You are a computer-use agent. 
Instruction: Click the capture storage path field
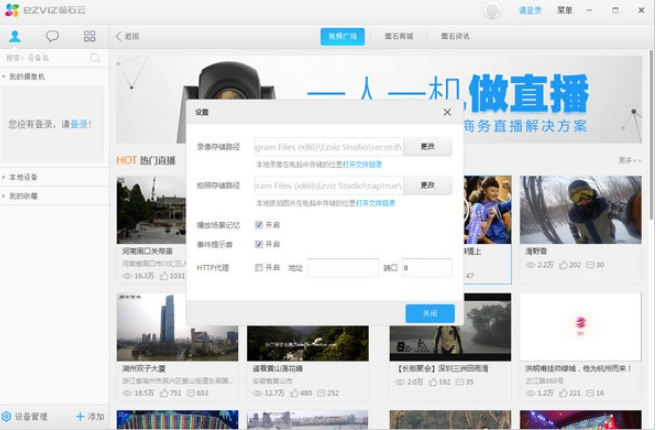pos(329,185)
